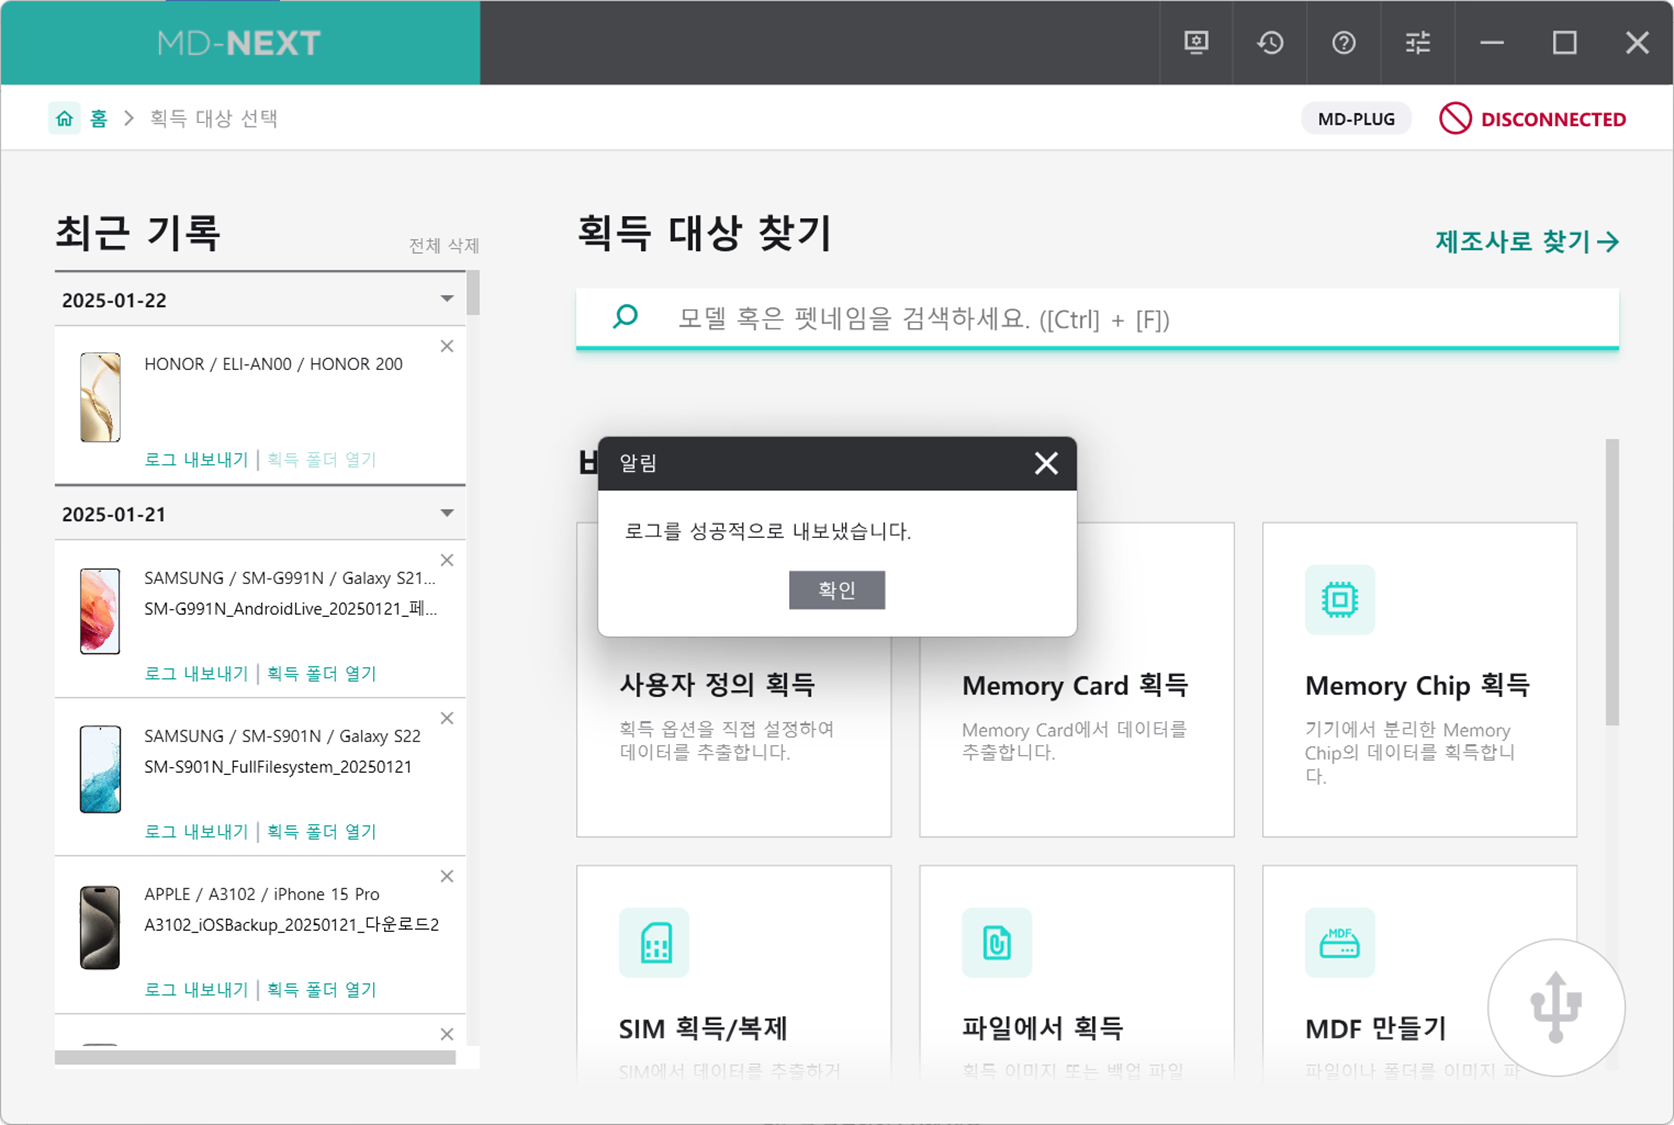Select the Memory Chip 획득 card title
This screenshot has height=1125, width=1674.
tap(1418, 685)
